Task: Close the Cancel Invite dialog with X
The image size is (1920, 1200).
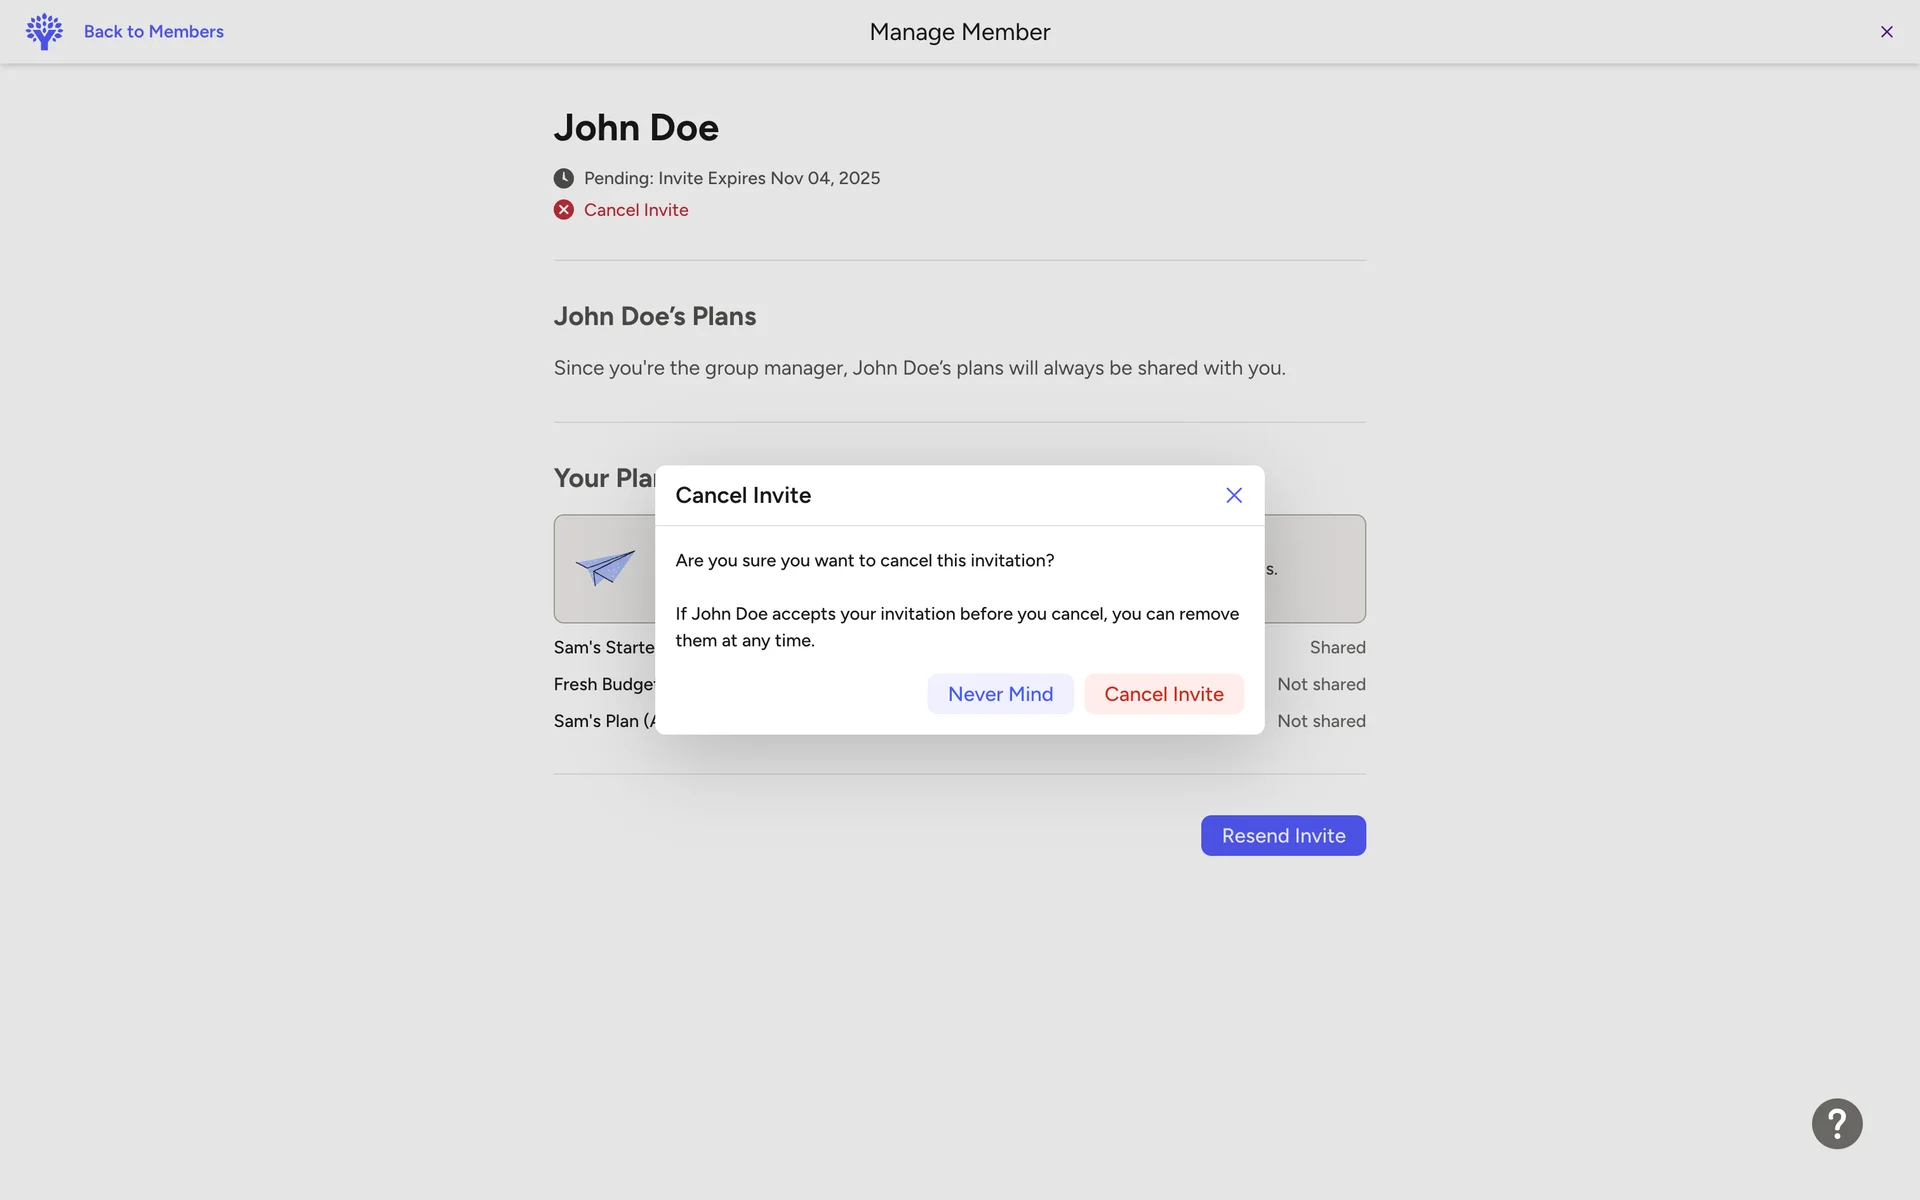Action: [1233, 495]
